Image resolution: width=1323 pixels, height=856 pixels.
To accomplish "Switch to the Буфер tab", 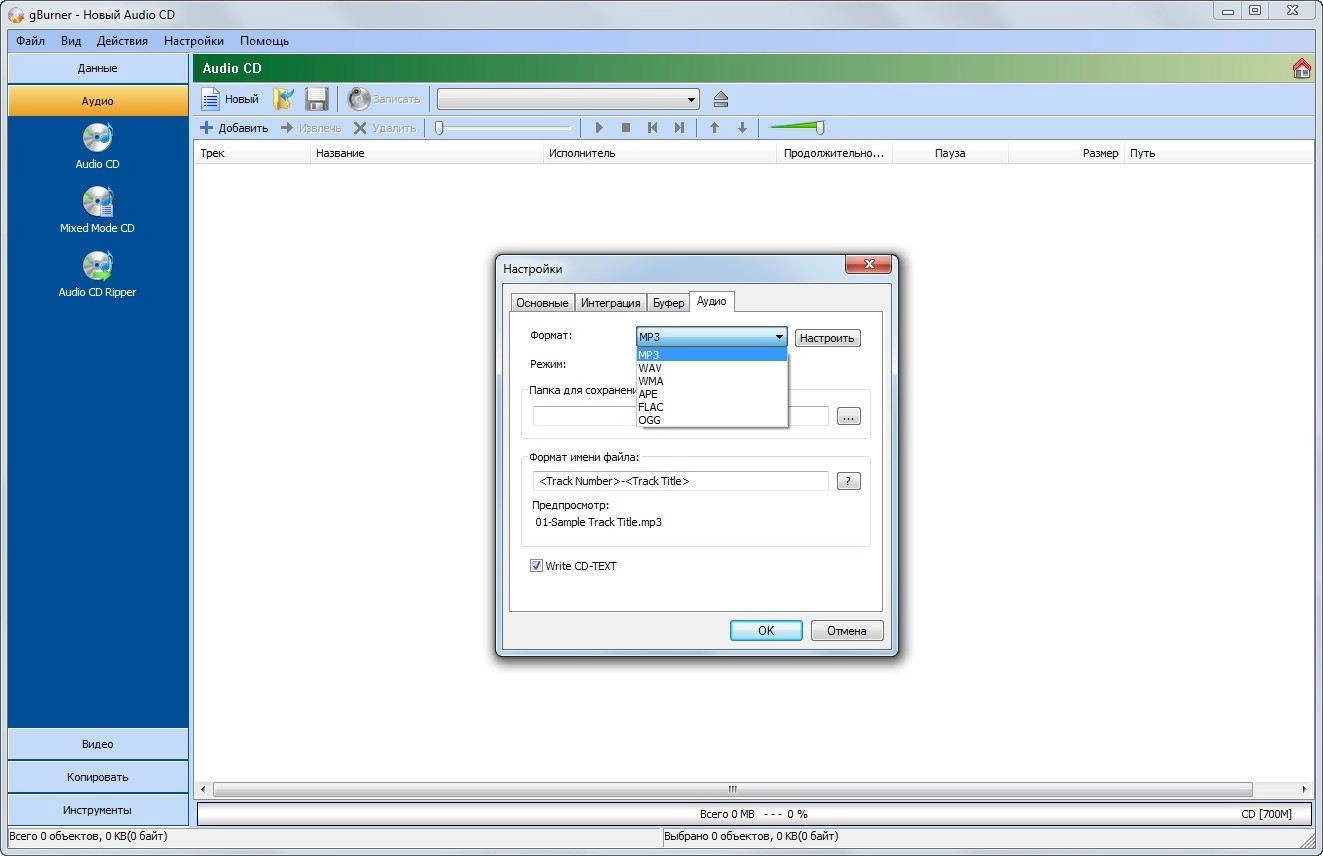I will coord(668,303).
